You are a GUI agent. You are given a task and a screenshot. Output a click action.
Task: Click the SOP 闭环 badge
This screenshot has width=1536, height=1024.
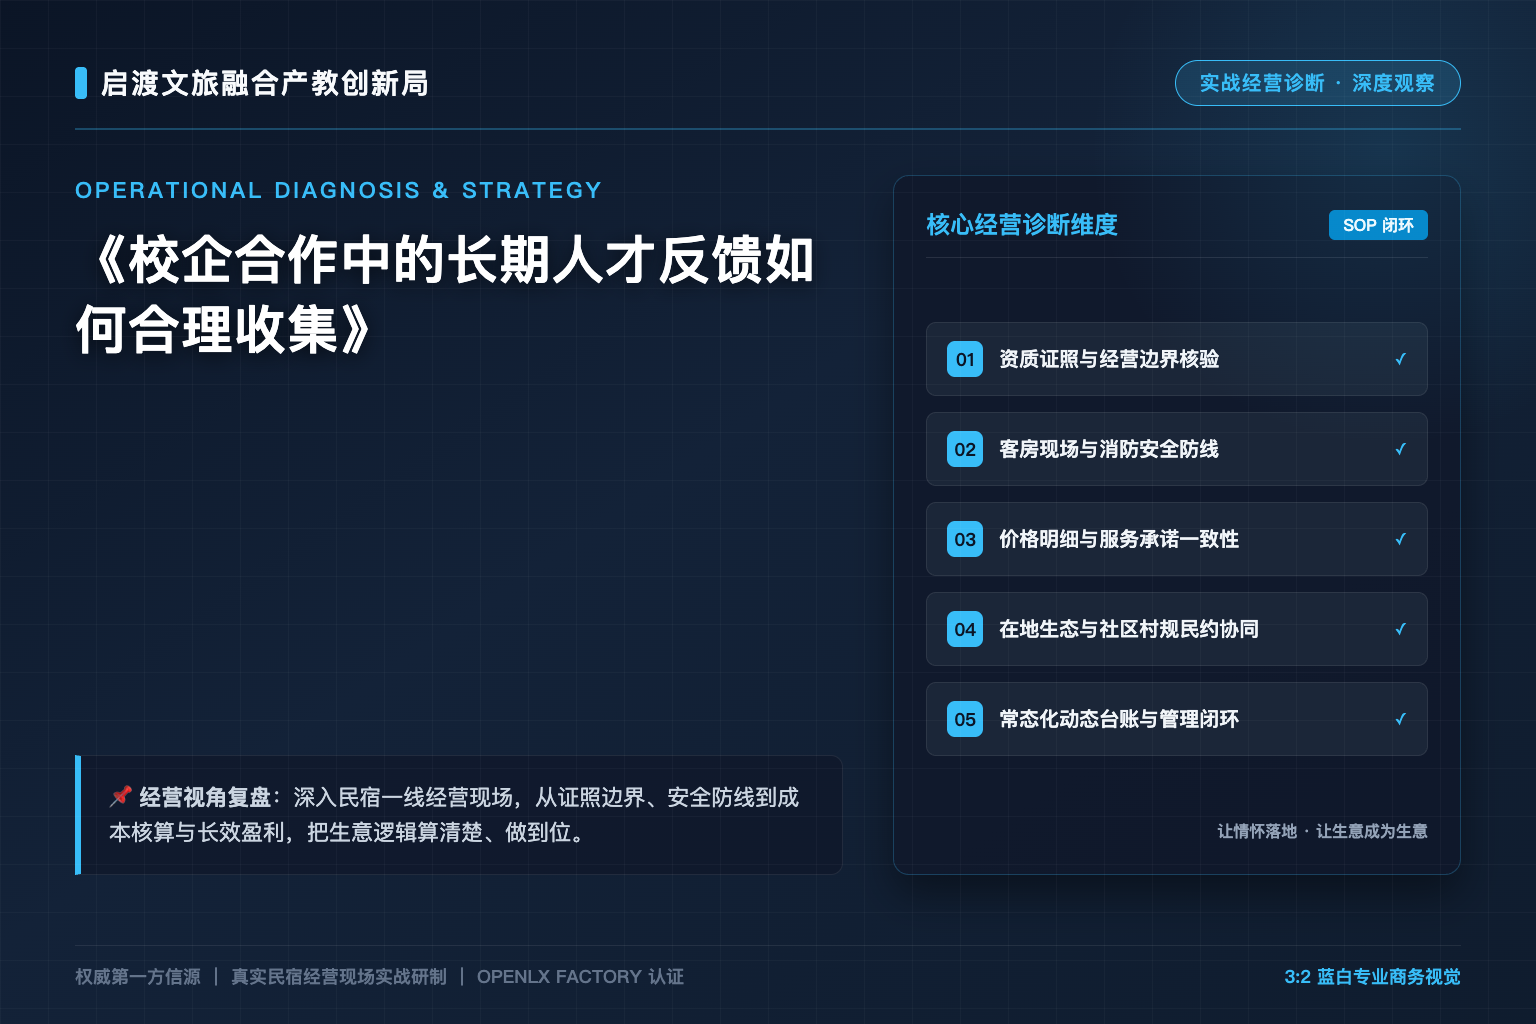(1378, 225)
